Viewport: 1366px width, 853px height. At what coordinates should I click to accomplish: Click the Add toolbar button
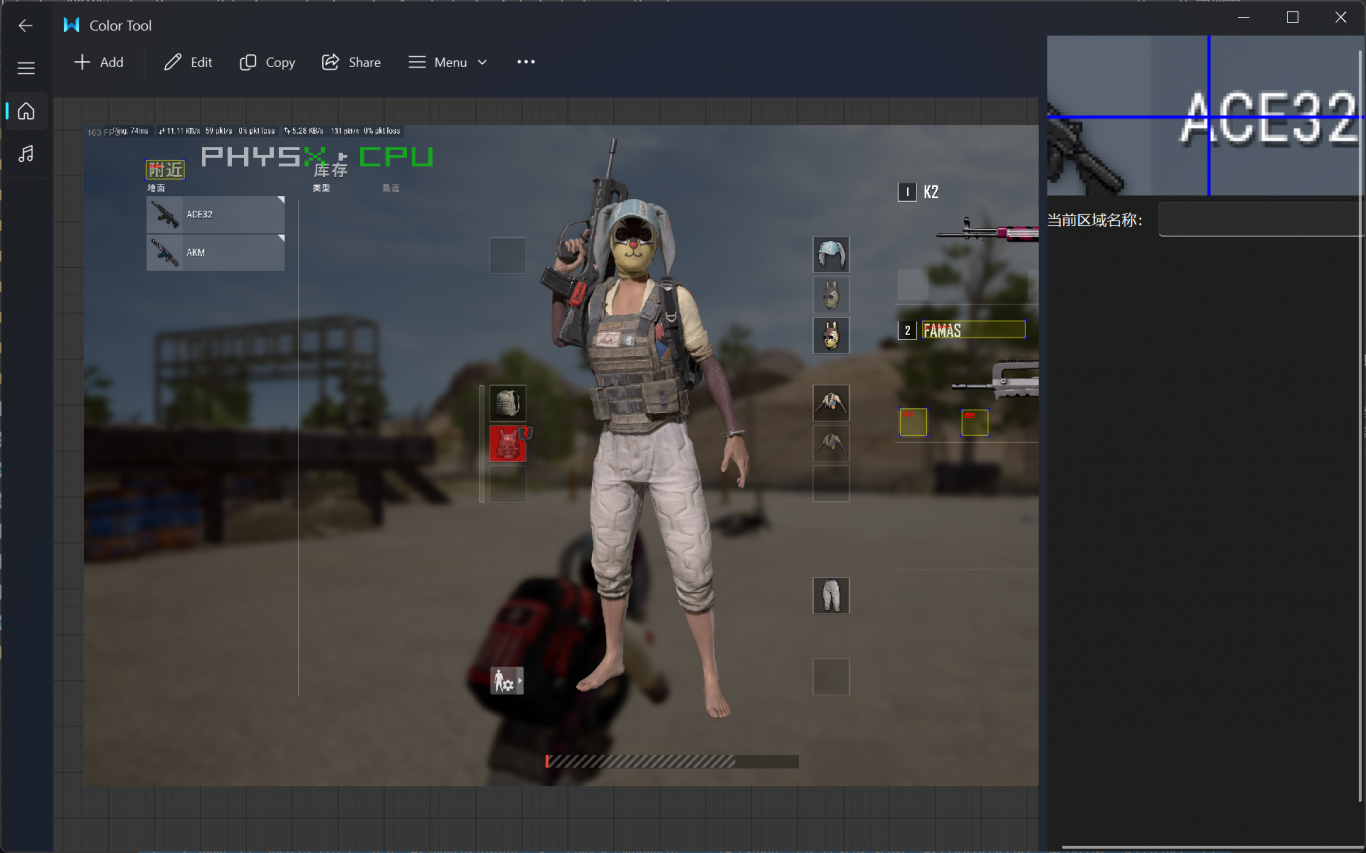tap(99, 62)
